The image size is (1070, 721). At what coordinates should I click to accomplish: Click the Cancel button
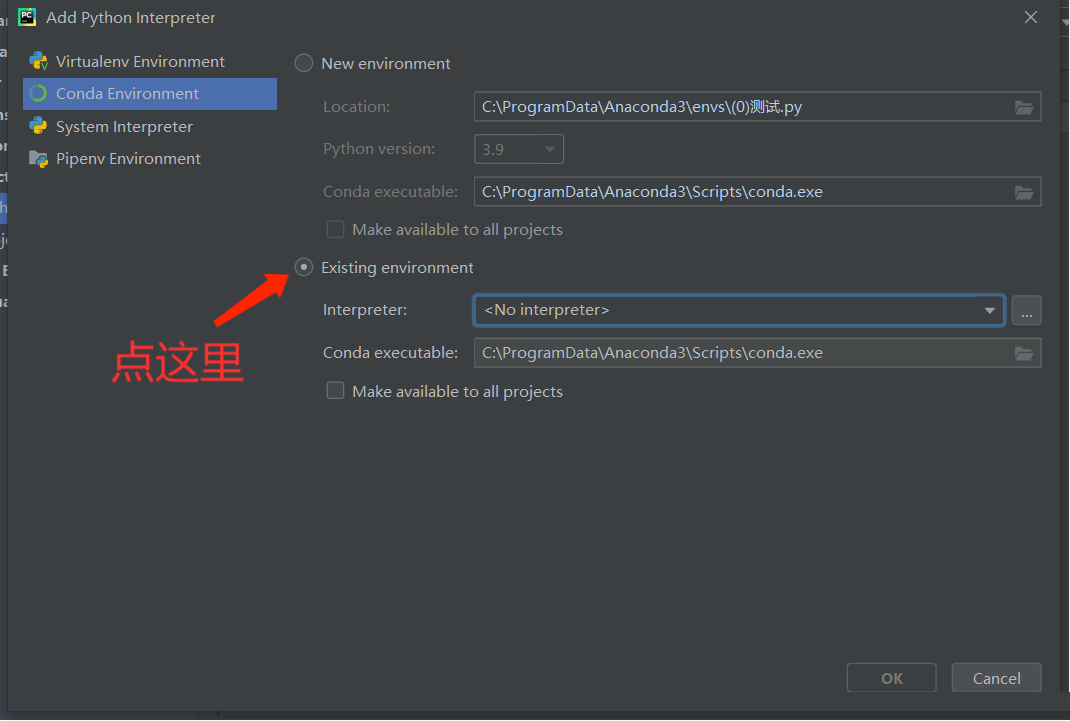pyautogui.click(x=996, y=677)
